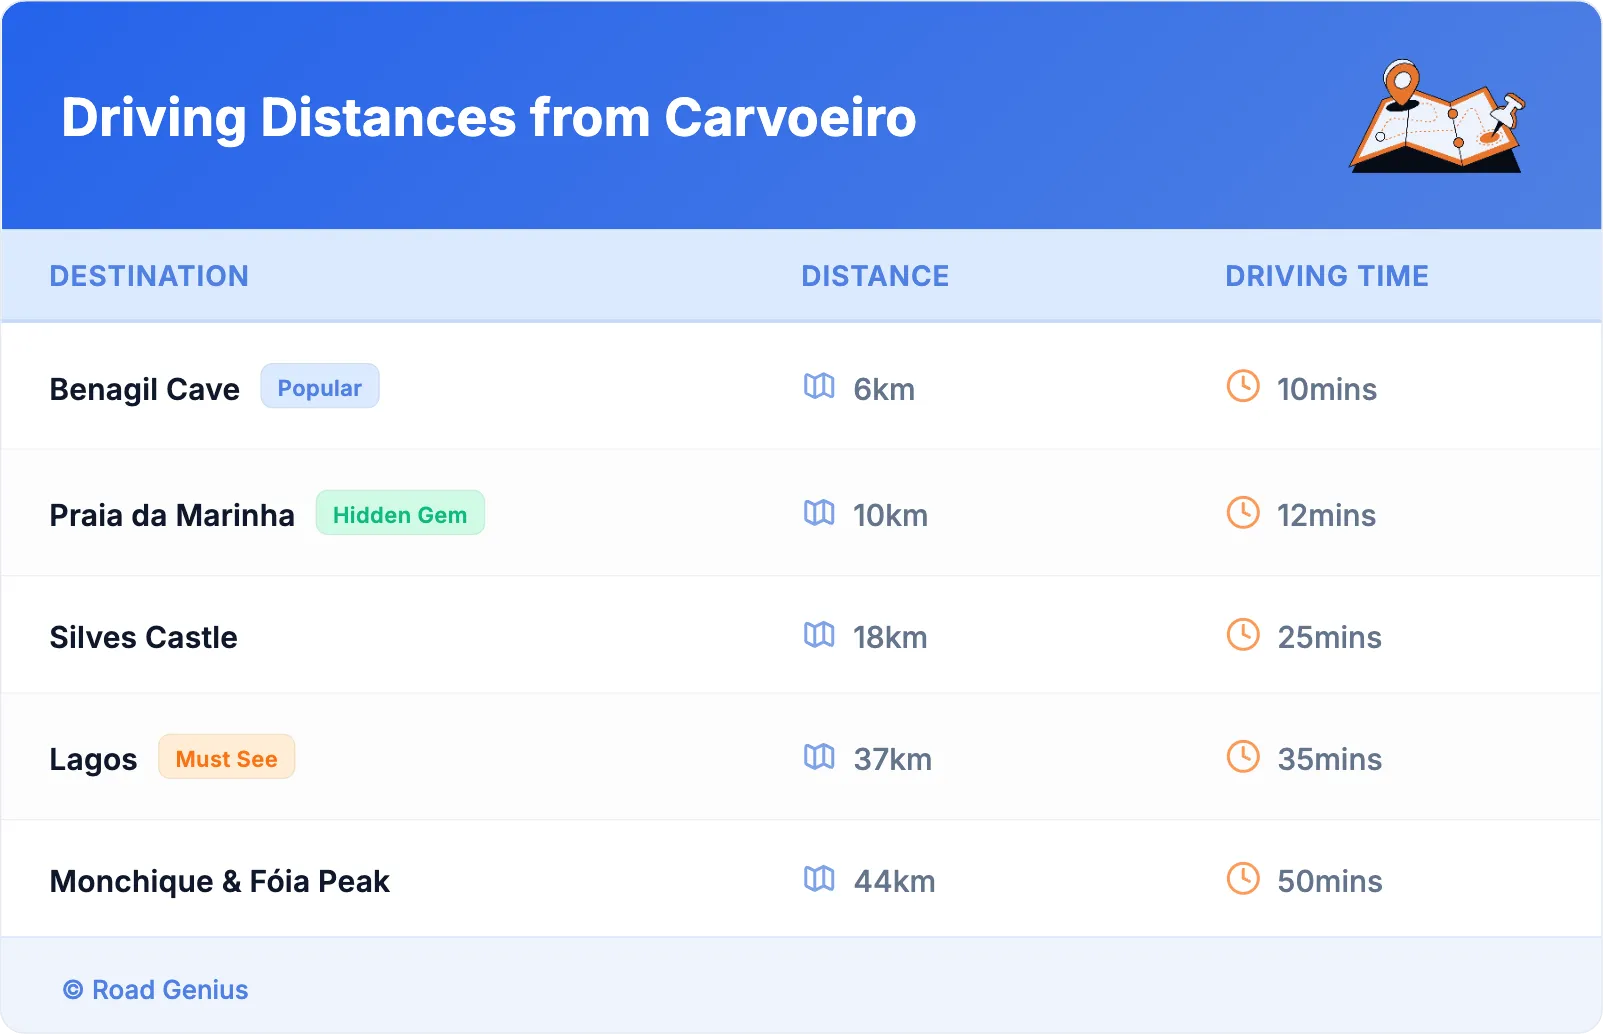This screenshot has width=1604, height=1034.
Task: Select the Silves Castle destination name
Action: pos(144,638)
